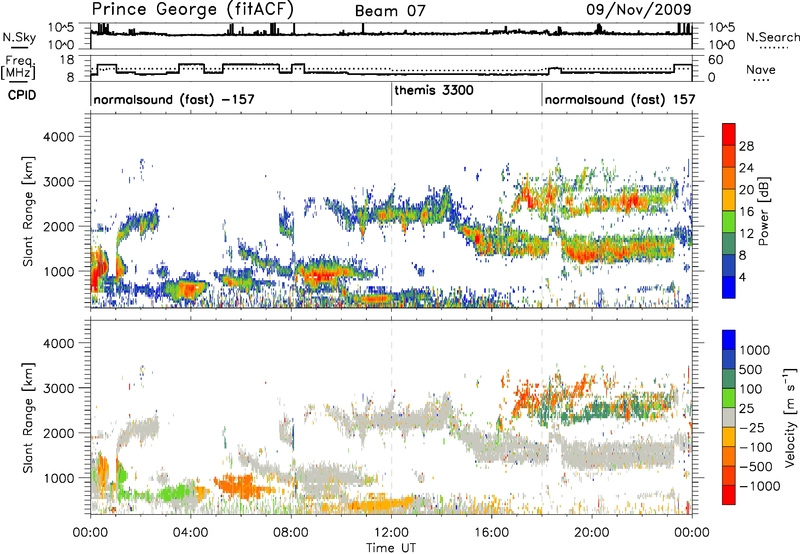Image resolution: width=800 pixels, height=554 pixels.
Task: Click the left '10^5' noise scale value
Action: pyautogui.click(x=61, y=28)
